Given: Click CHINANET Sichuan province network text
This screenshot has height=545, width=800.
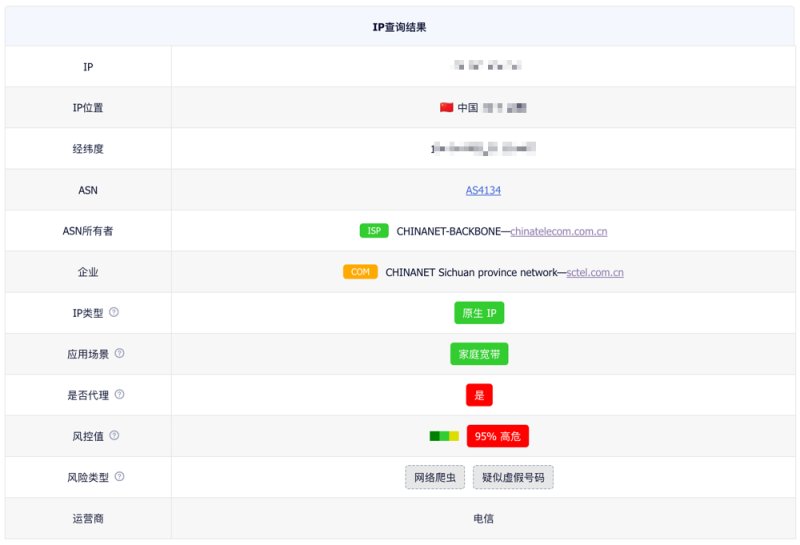Looking at the screenshot, I should click(471, 272).
